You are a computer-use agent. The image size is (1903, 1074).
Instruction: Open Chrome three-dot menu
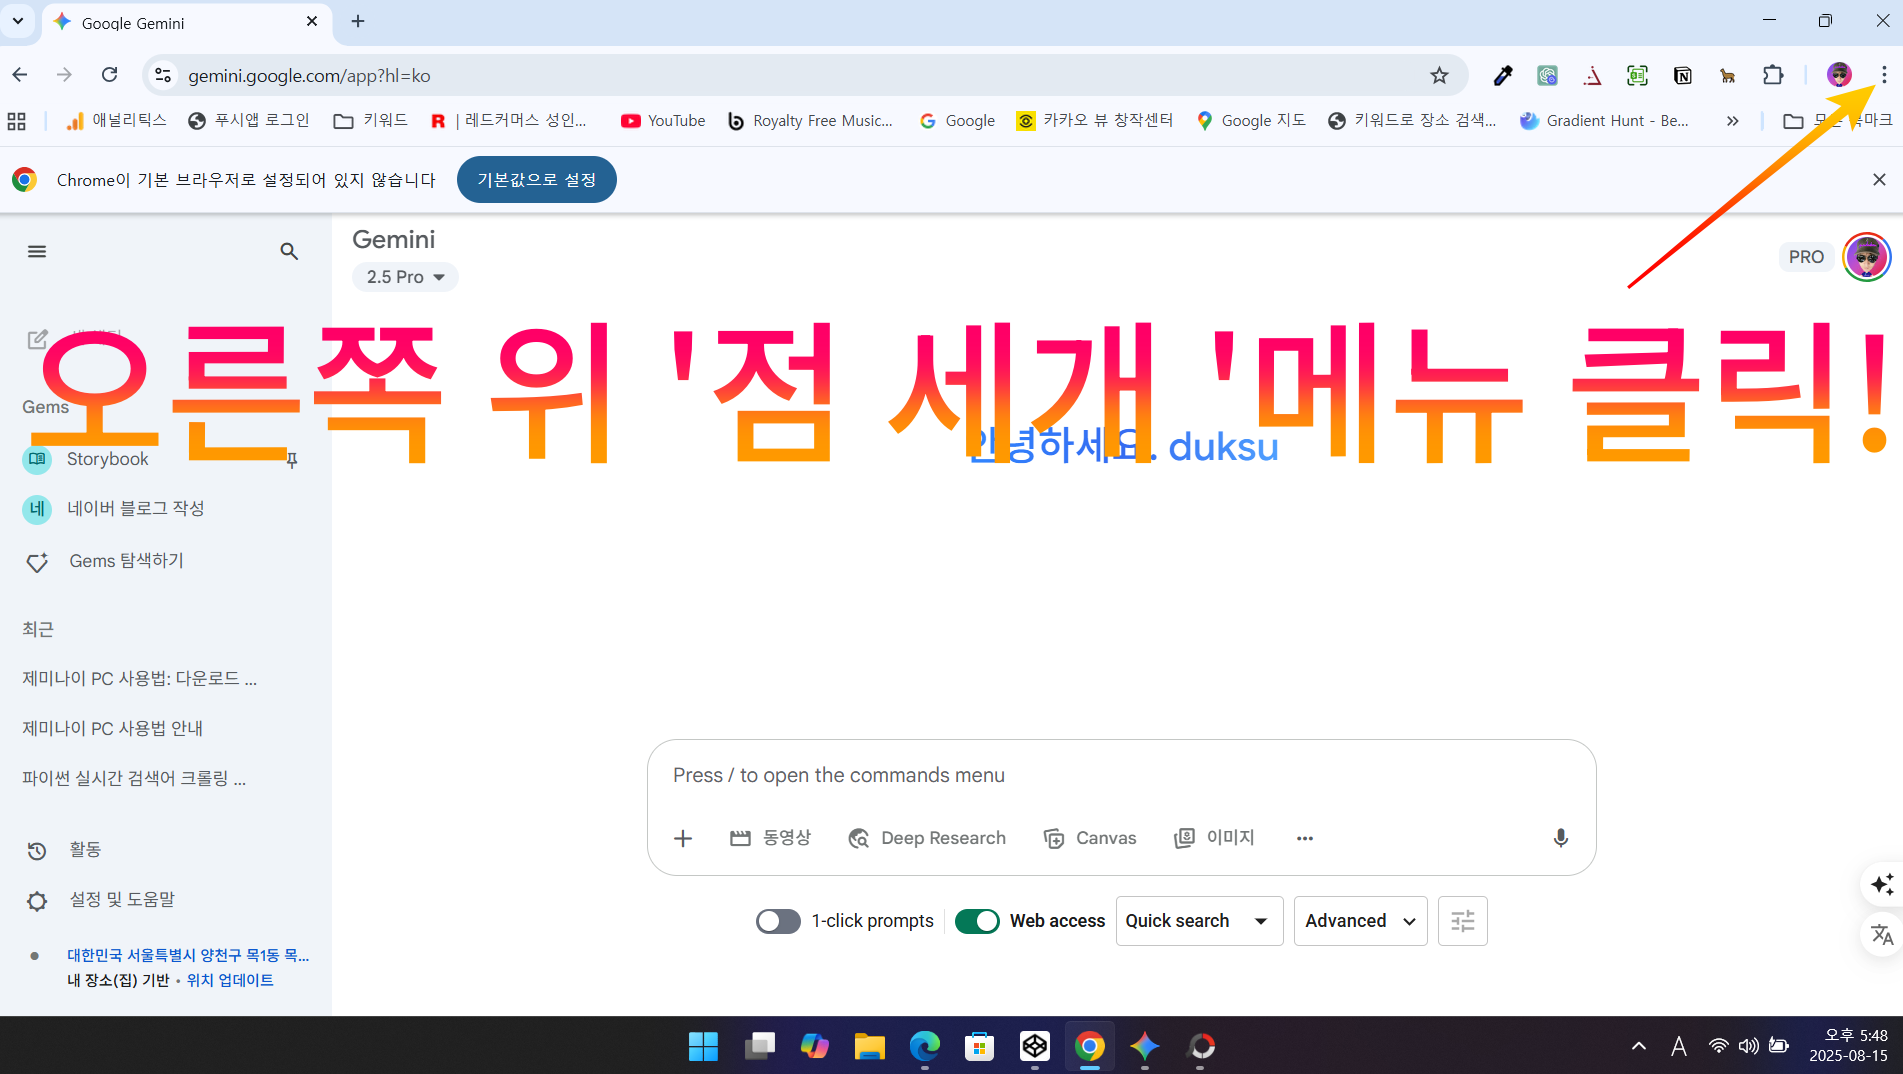(x=1883, y=75)
